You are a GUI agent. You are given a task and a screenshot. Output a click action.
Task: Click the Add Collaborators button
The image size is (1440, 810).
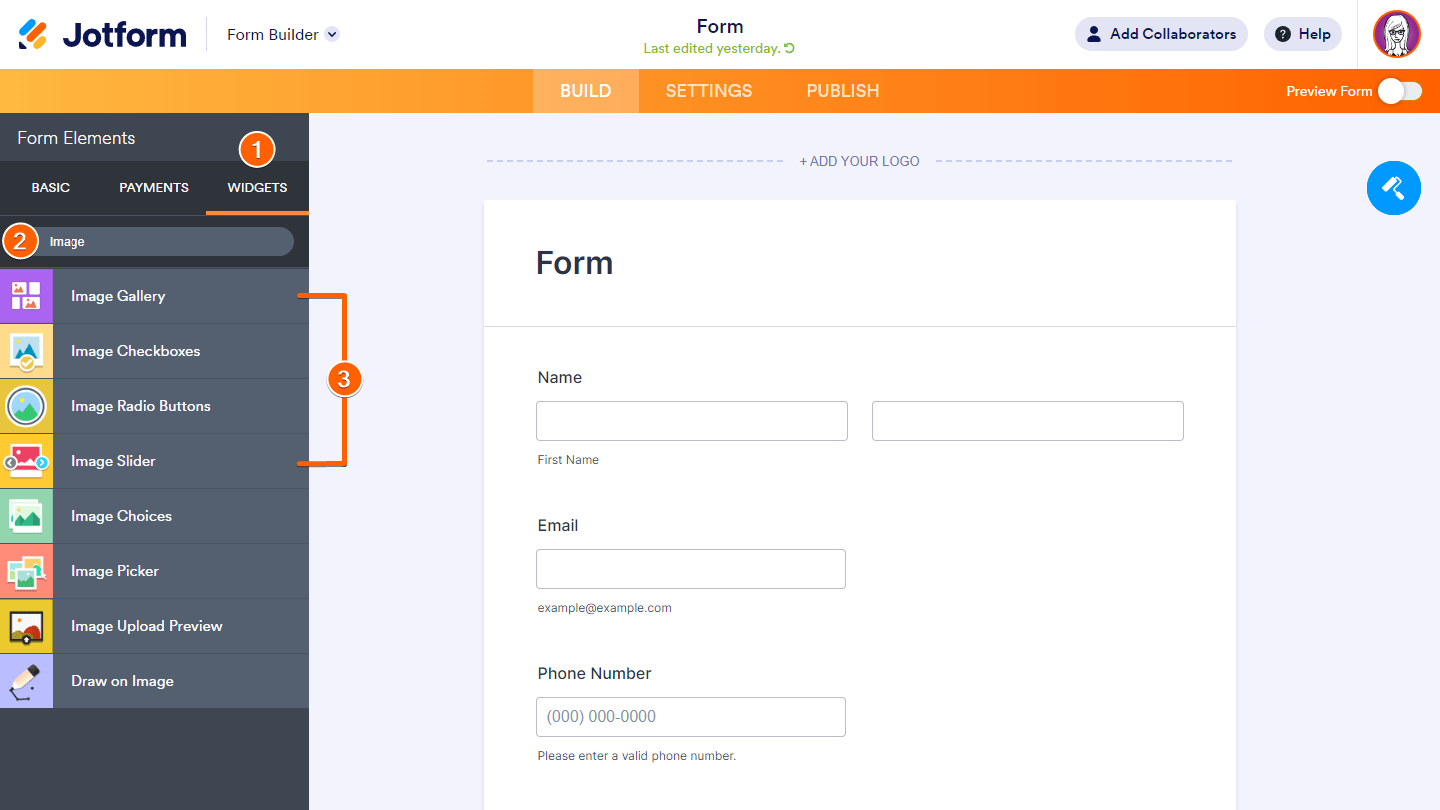tap(1161, 34)
